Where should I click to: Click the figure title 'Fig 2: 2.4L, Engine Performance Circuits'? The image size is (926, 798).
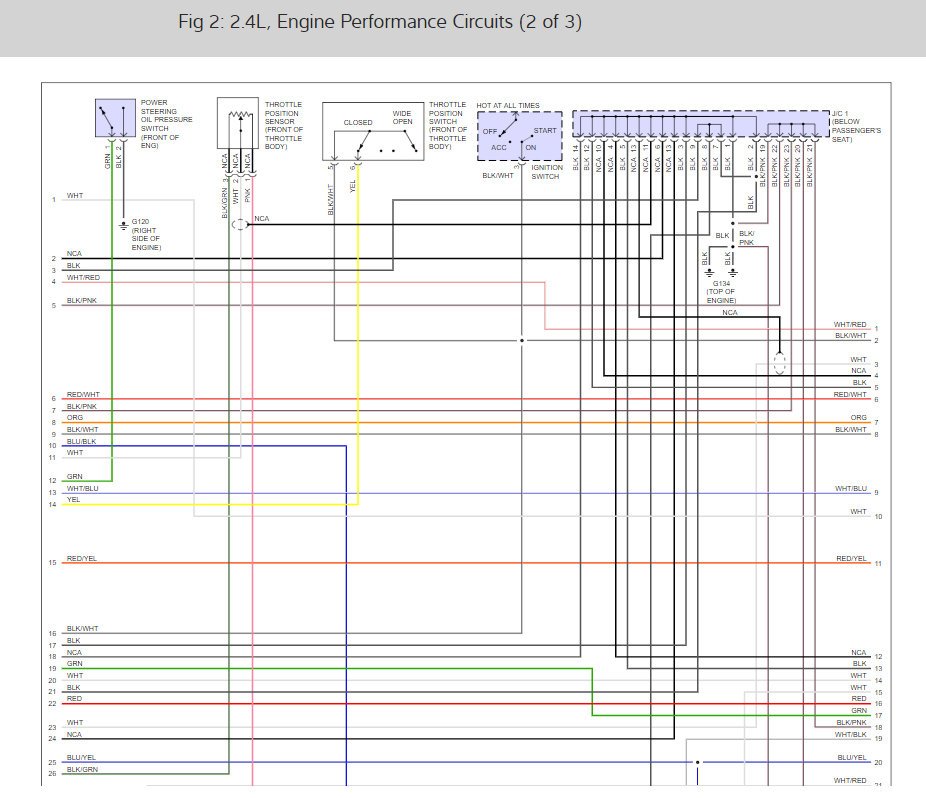tap(380, 22)
